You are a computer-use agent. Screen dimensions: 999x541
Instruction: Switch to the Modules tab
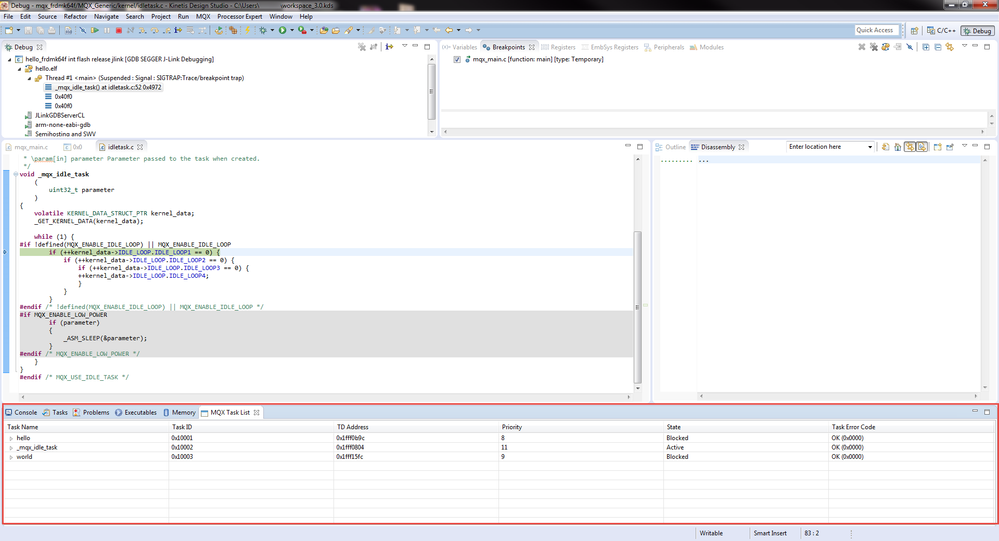(x=707, y=47)
